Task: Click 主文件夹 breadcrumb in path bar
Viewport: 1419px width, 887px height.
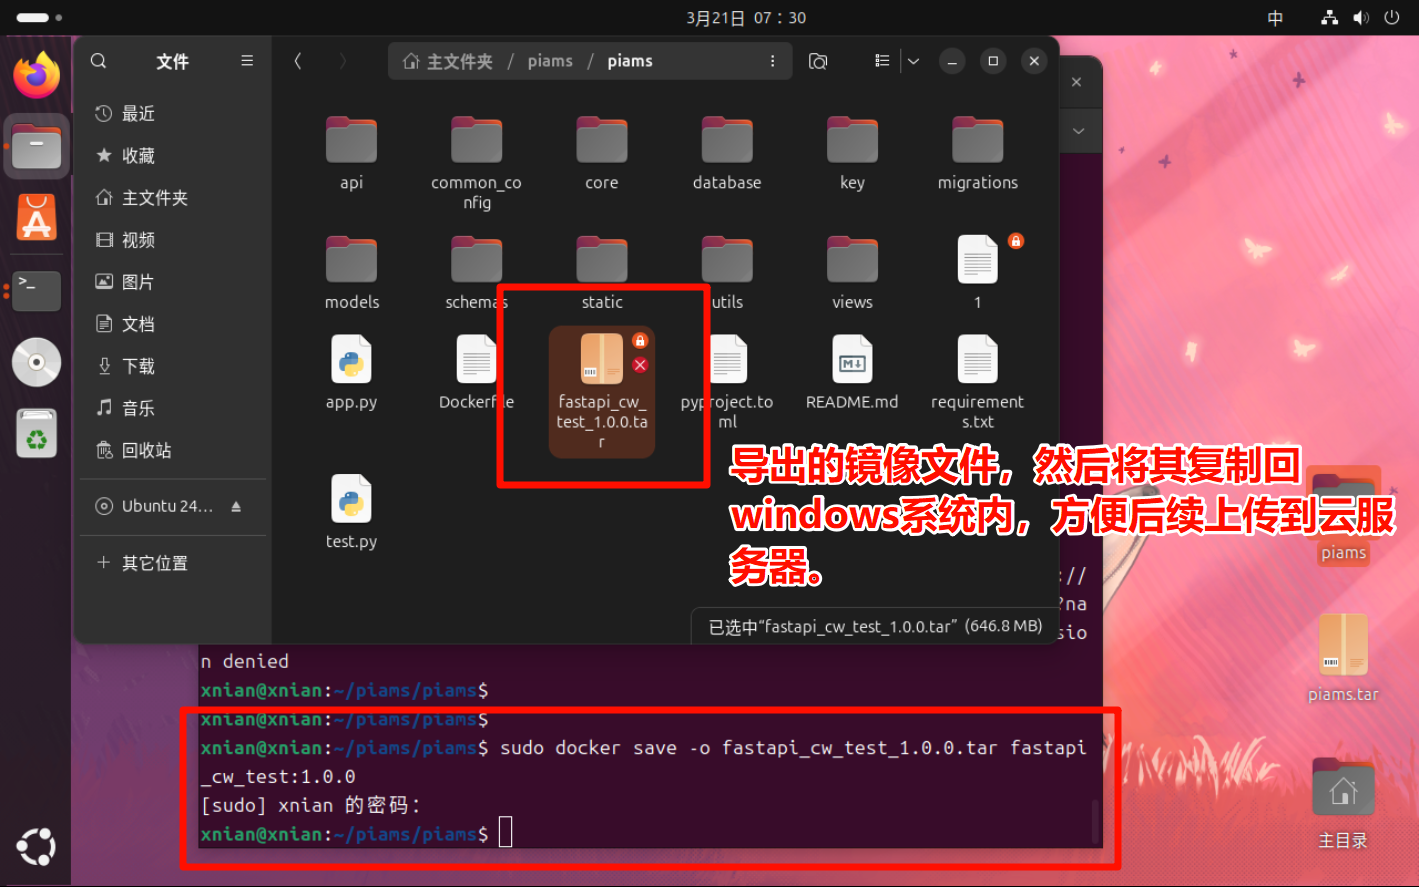Action: [x=448, y=61]
